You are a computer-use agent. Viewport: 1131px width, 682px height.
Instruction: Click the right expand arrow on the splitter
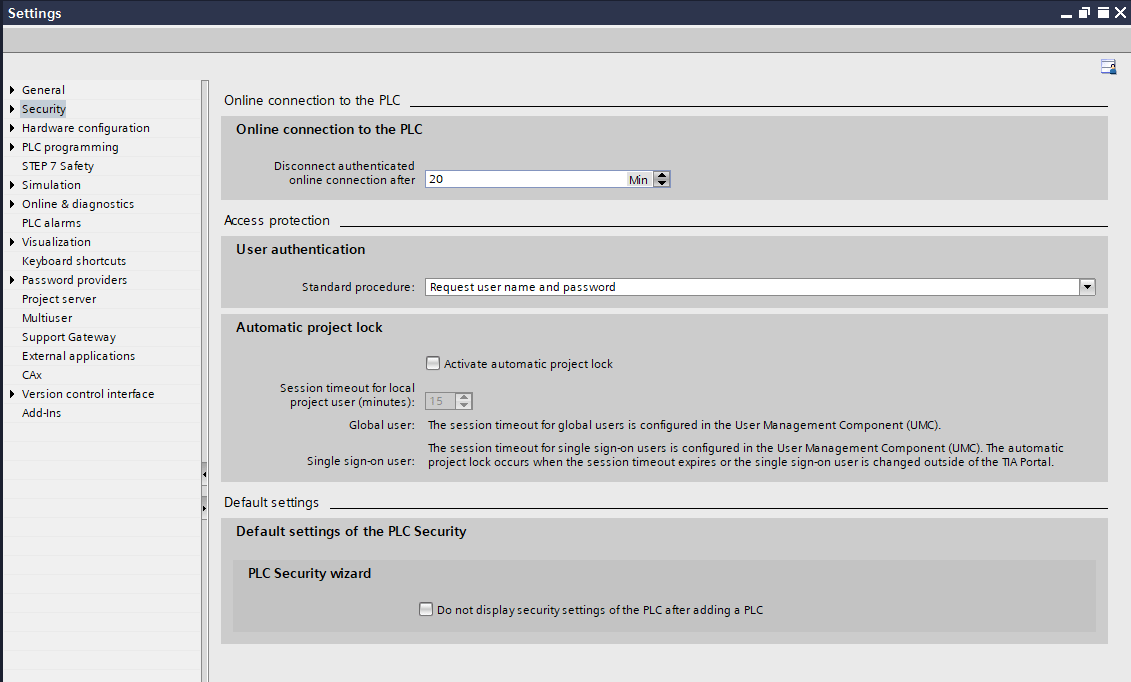click(x=204, y=508)
